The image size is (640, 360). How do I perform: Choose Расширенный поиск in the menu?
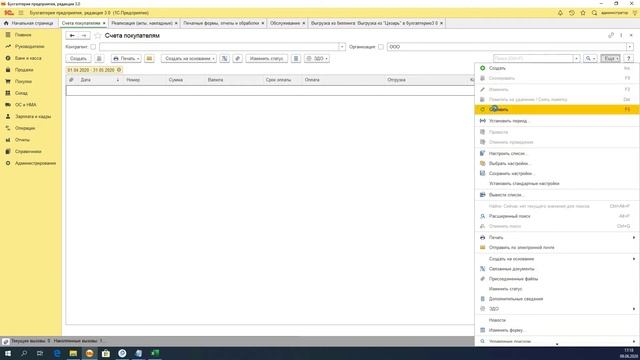(557, 216)
